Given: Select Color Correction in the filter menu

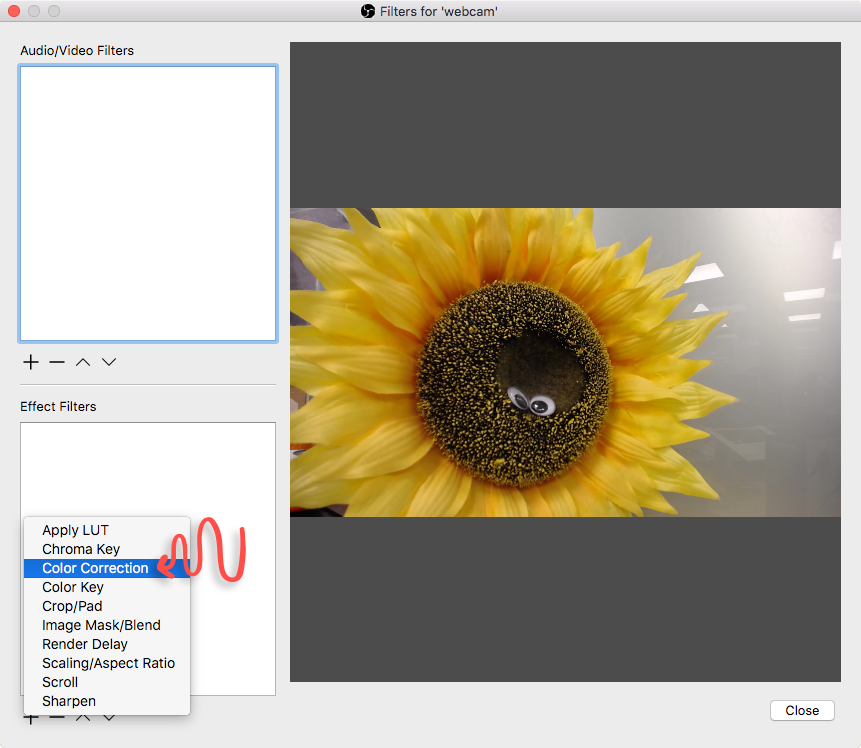Looking at the screenshot, I should pyautogui.click(x=107, y=568).
